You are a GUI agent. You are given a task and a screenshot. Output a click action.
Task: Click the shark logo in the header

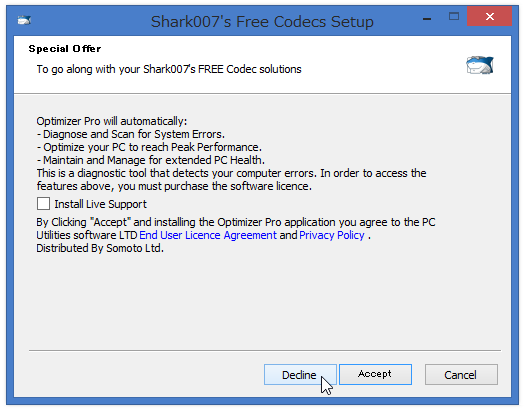click(x=480, y=65)
